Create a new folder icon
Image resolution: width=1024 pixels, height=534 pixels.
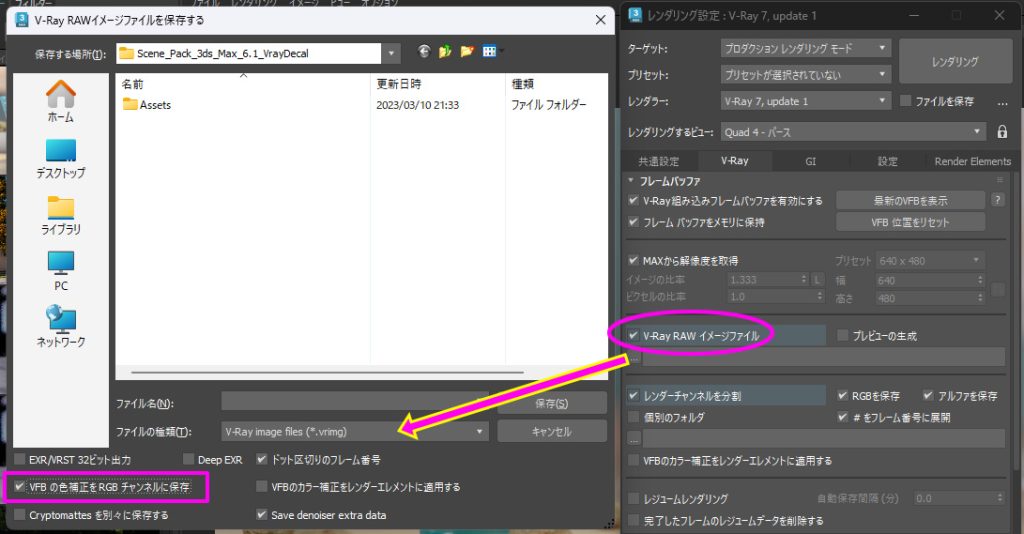[x=466, y=52]
